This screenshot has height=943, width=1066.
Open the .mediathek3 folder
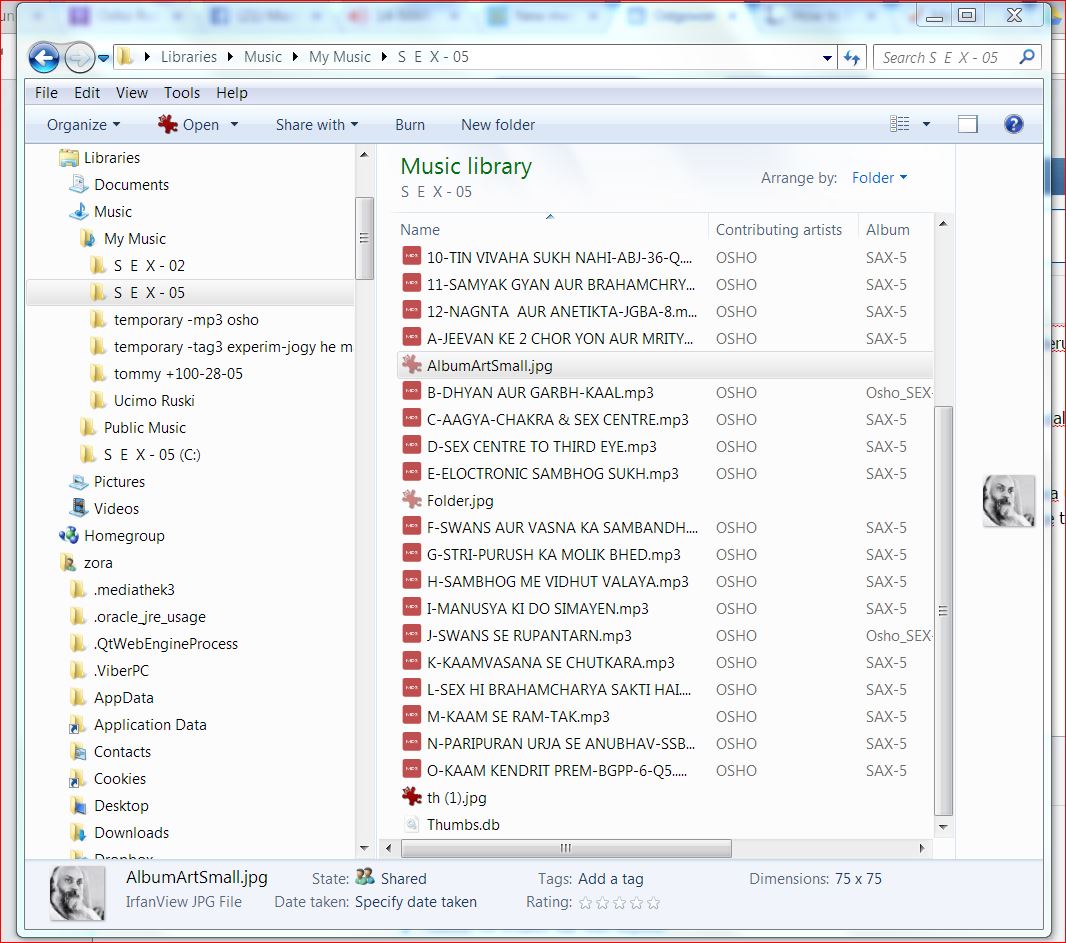[x=134, y=589]
